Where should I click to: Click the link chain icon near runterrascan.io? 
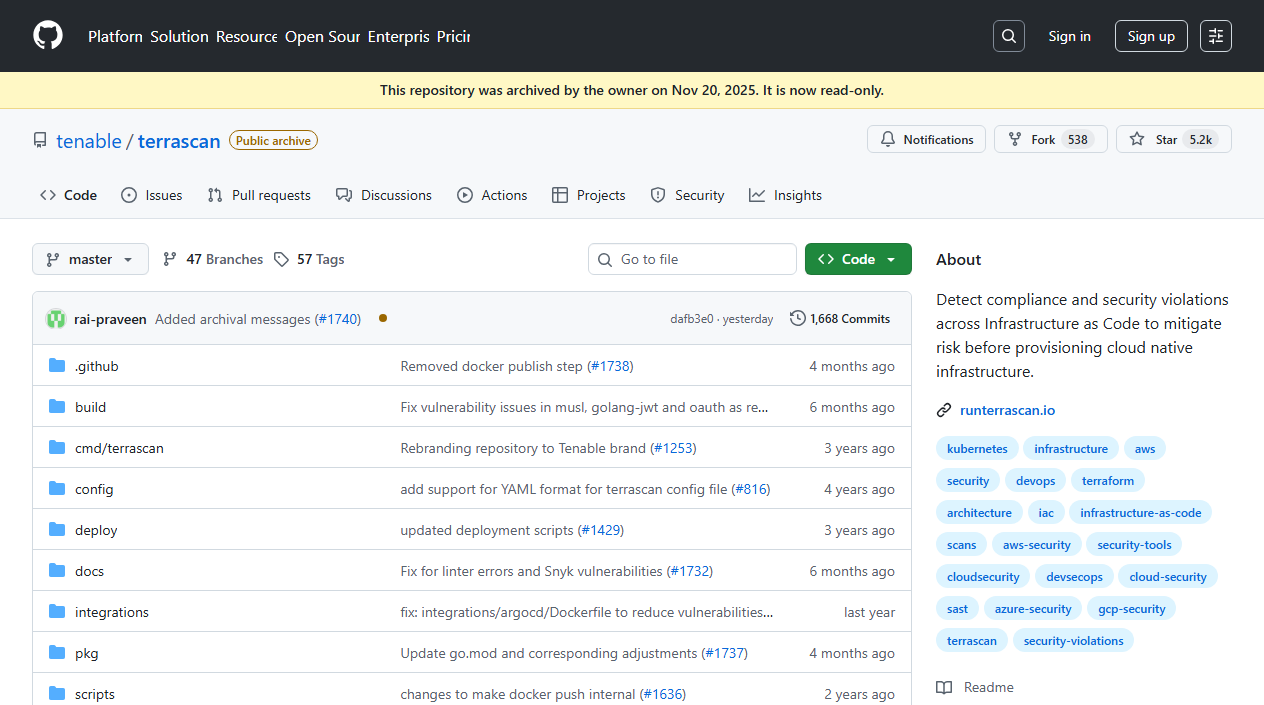coord(944,410)
